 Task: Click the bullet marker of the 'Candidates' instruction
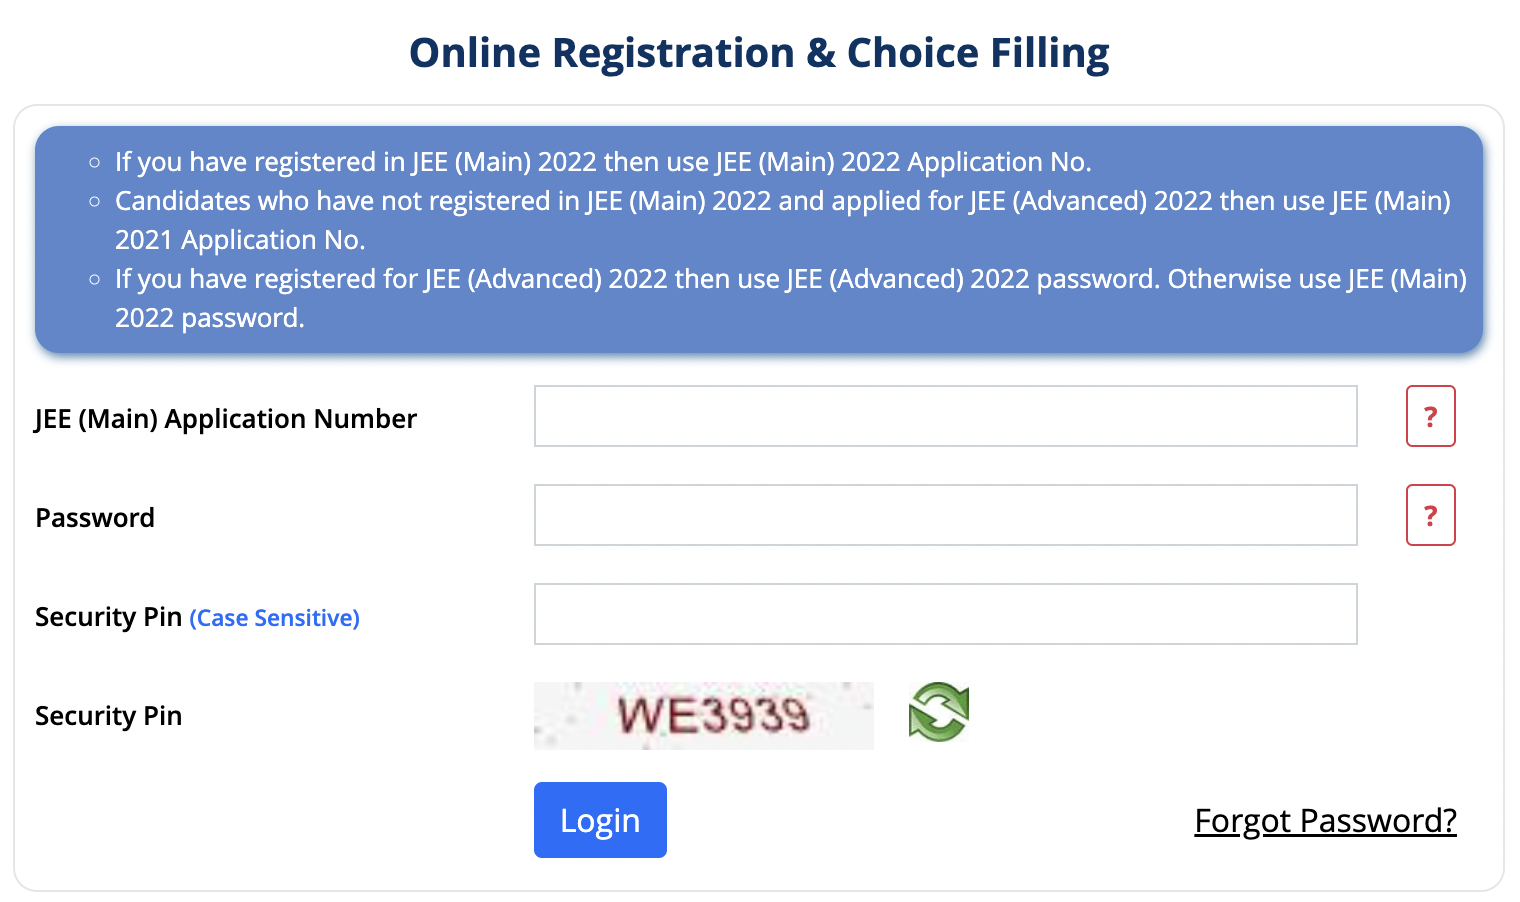tap(95, 201)
